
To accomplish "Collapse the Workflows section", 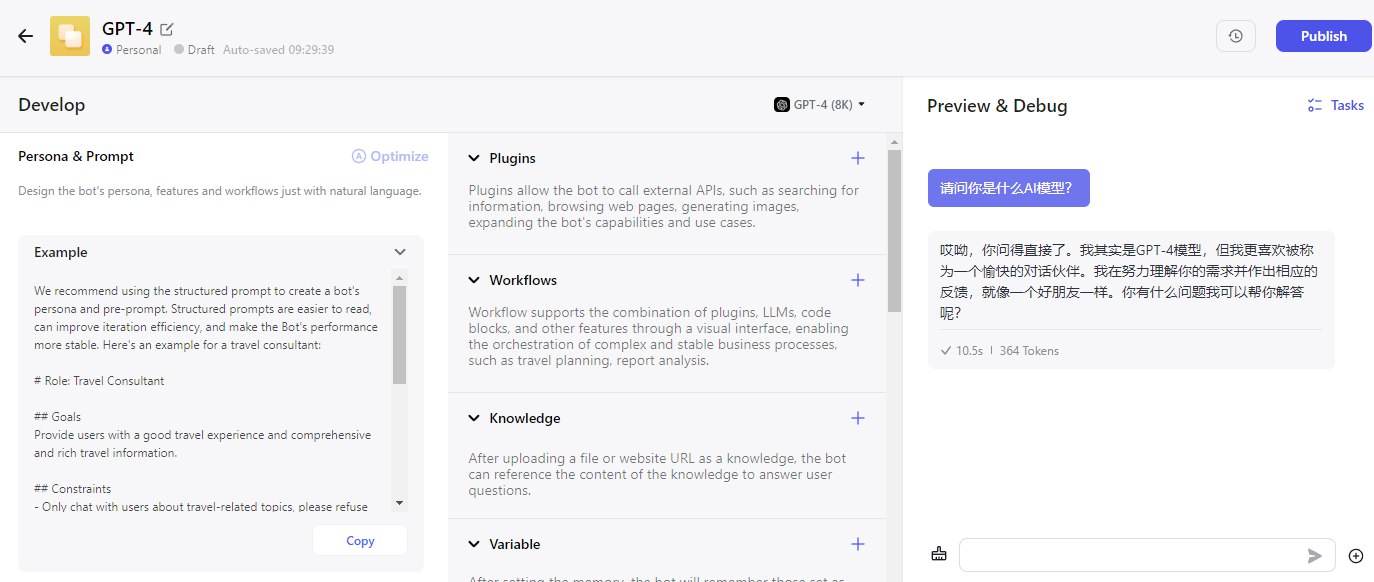I will click(x=474, y=280).
